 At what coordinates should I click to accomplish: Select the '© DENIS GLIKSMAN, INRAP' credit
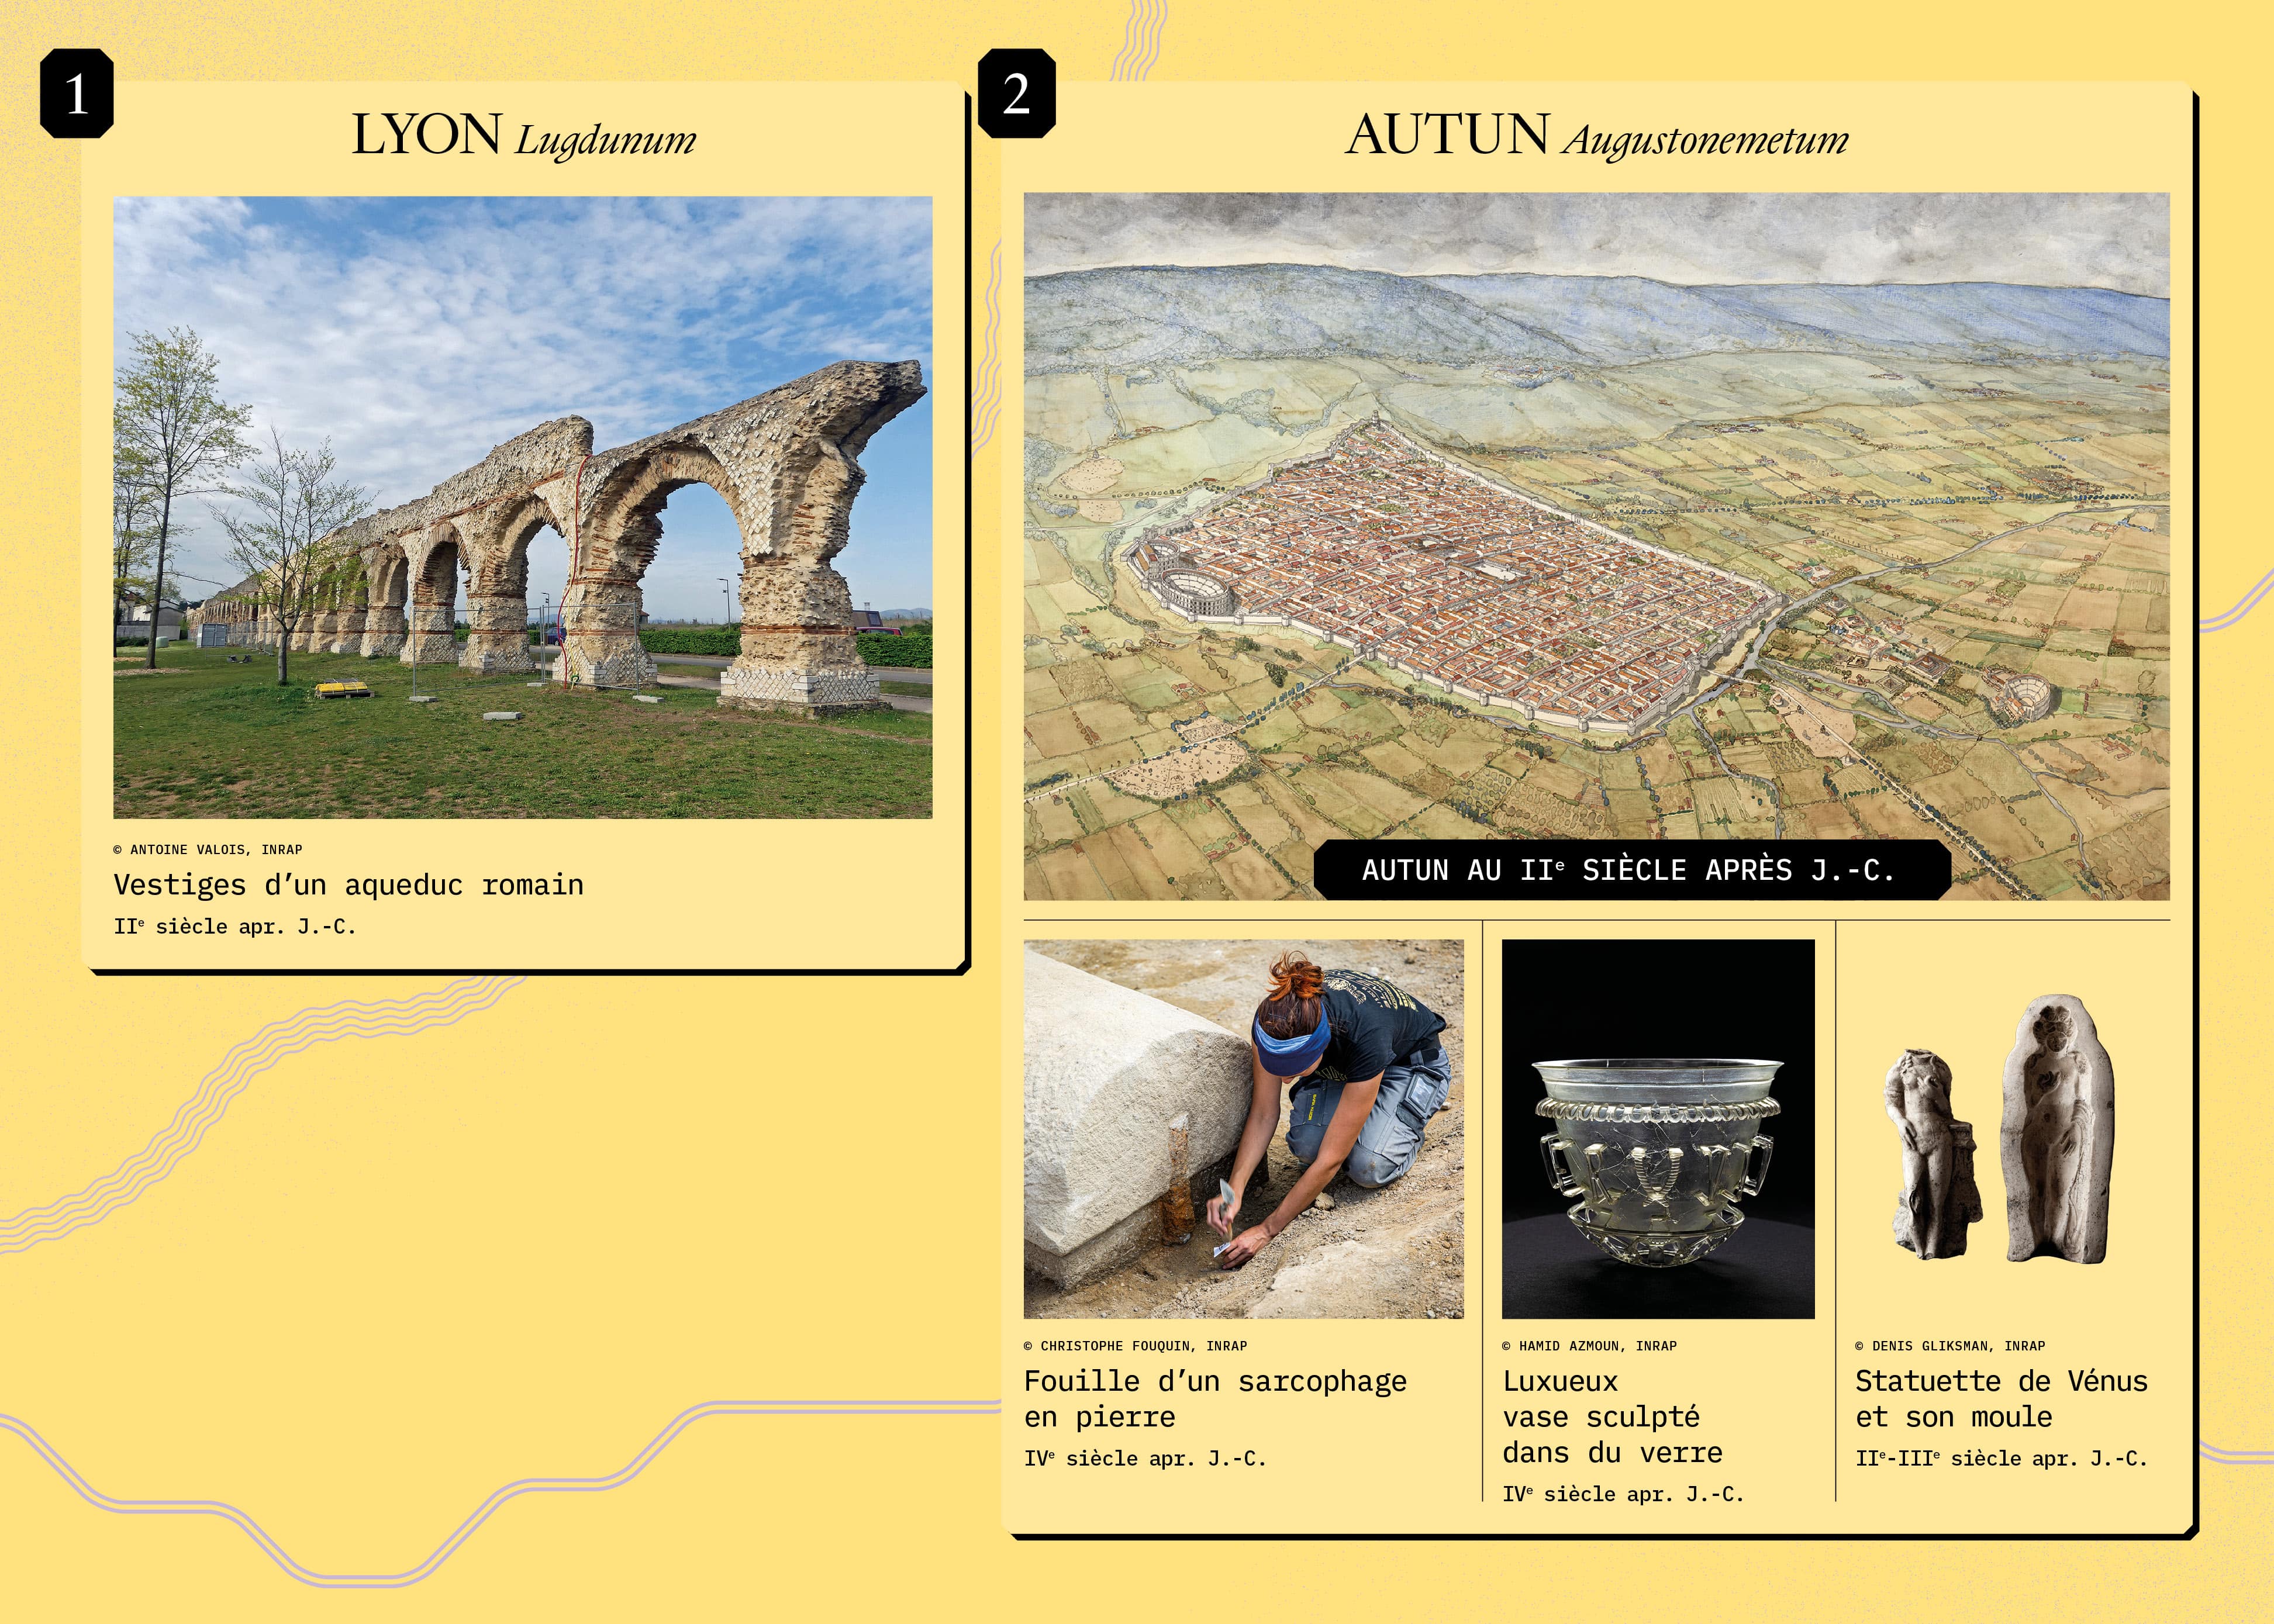click(1951, 1346)
